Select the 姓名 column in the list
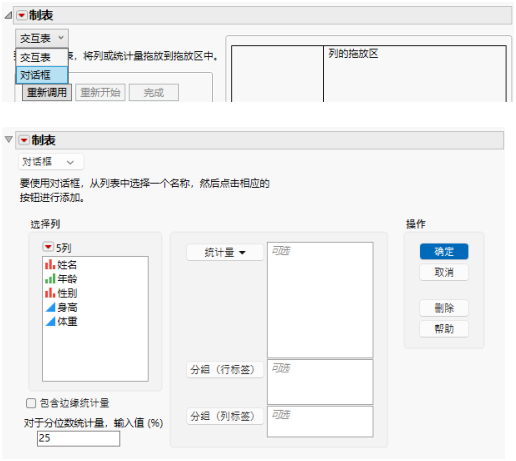 (61, 265)
